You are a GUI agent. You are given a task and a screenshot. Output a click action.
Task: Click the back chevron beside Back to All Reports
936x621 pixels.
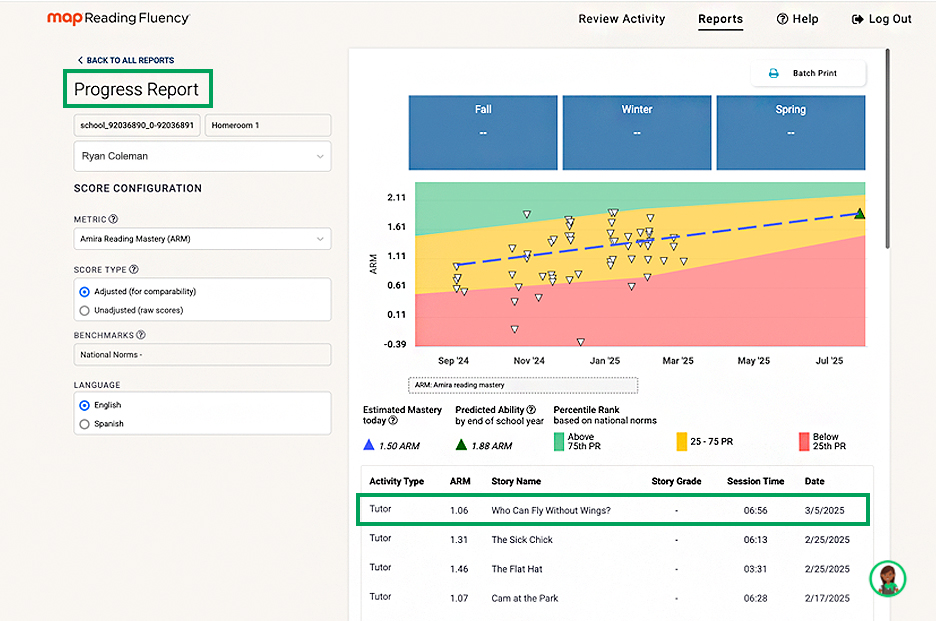click(x=80, y=60)
